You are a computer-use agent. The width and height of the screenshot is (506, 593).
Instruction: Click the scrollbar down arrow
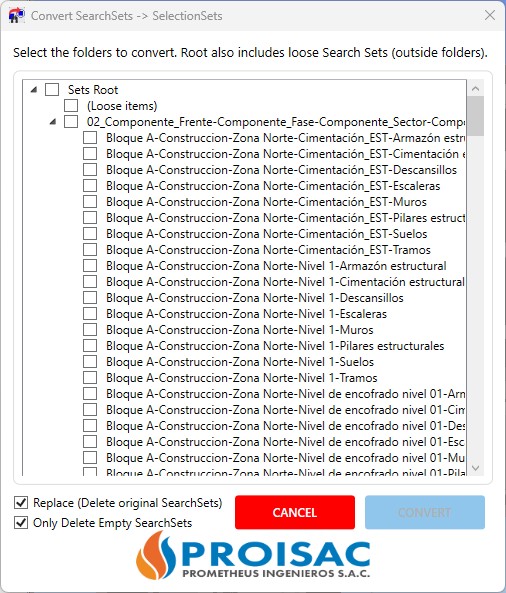coord(475,468)
